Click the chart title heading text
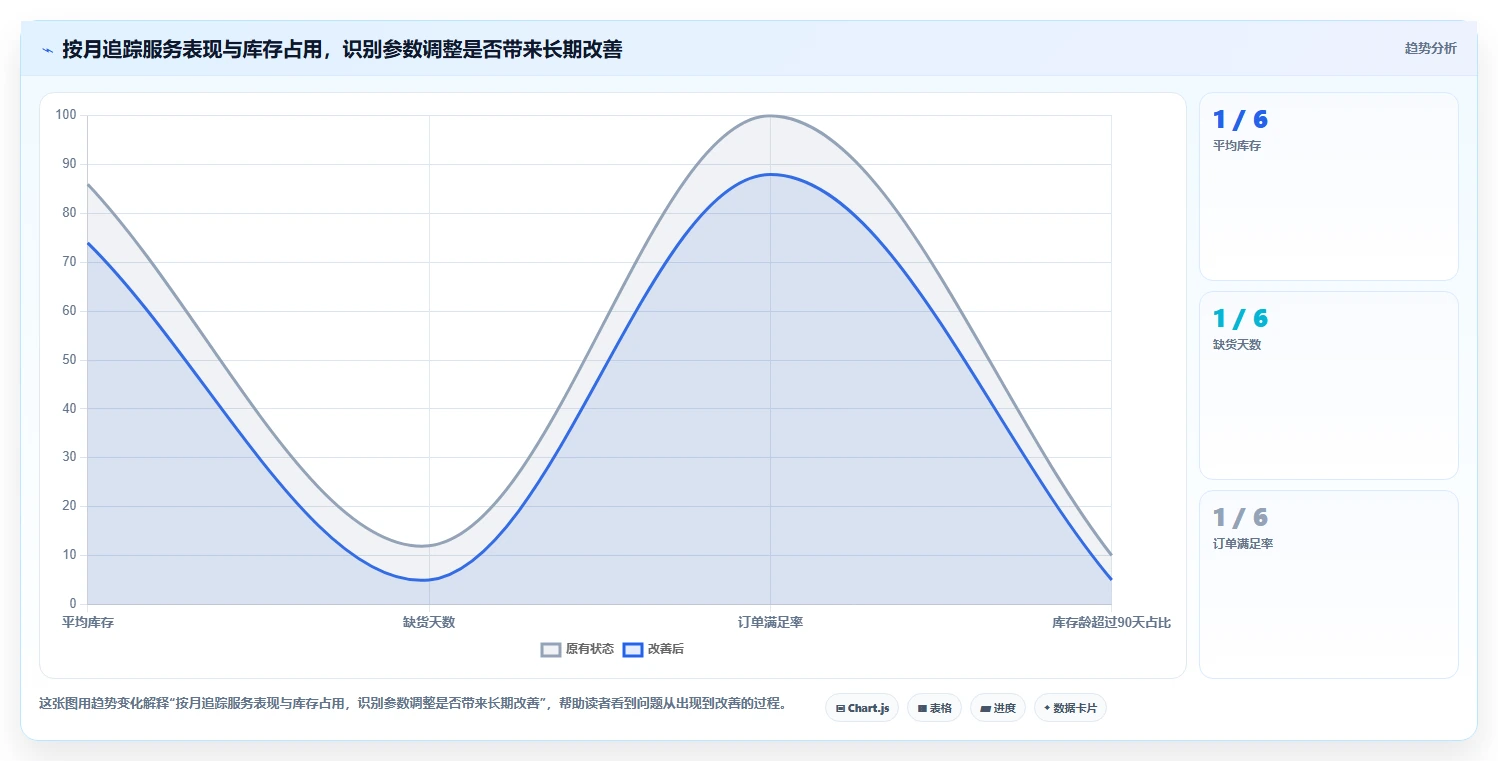The image size is (1498, 761). (342, 49)
